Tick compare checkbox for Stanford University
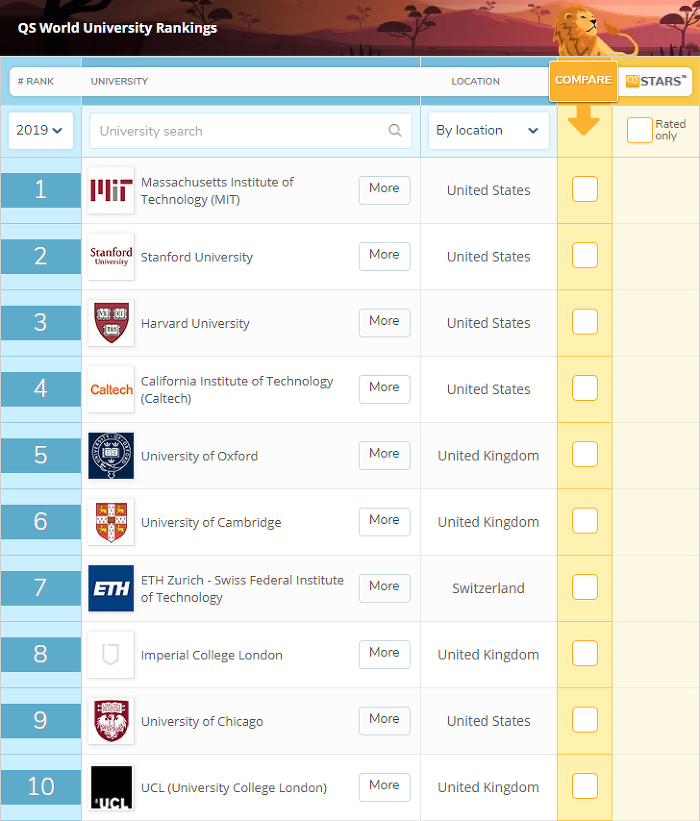 pos(585,255)
